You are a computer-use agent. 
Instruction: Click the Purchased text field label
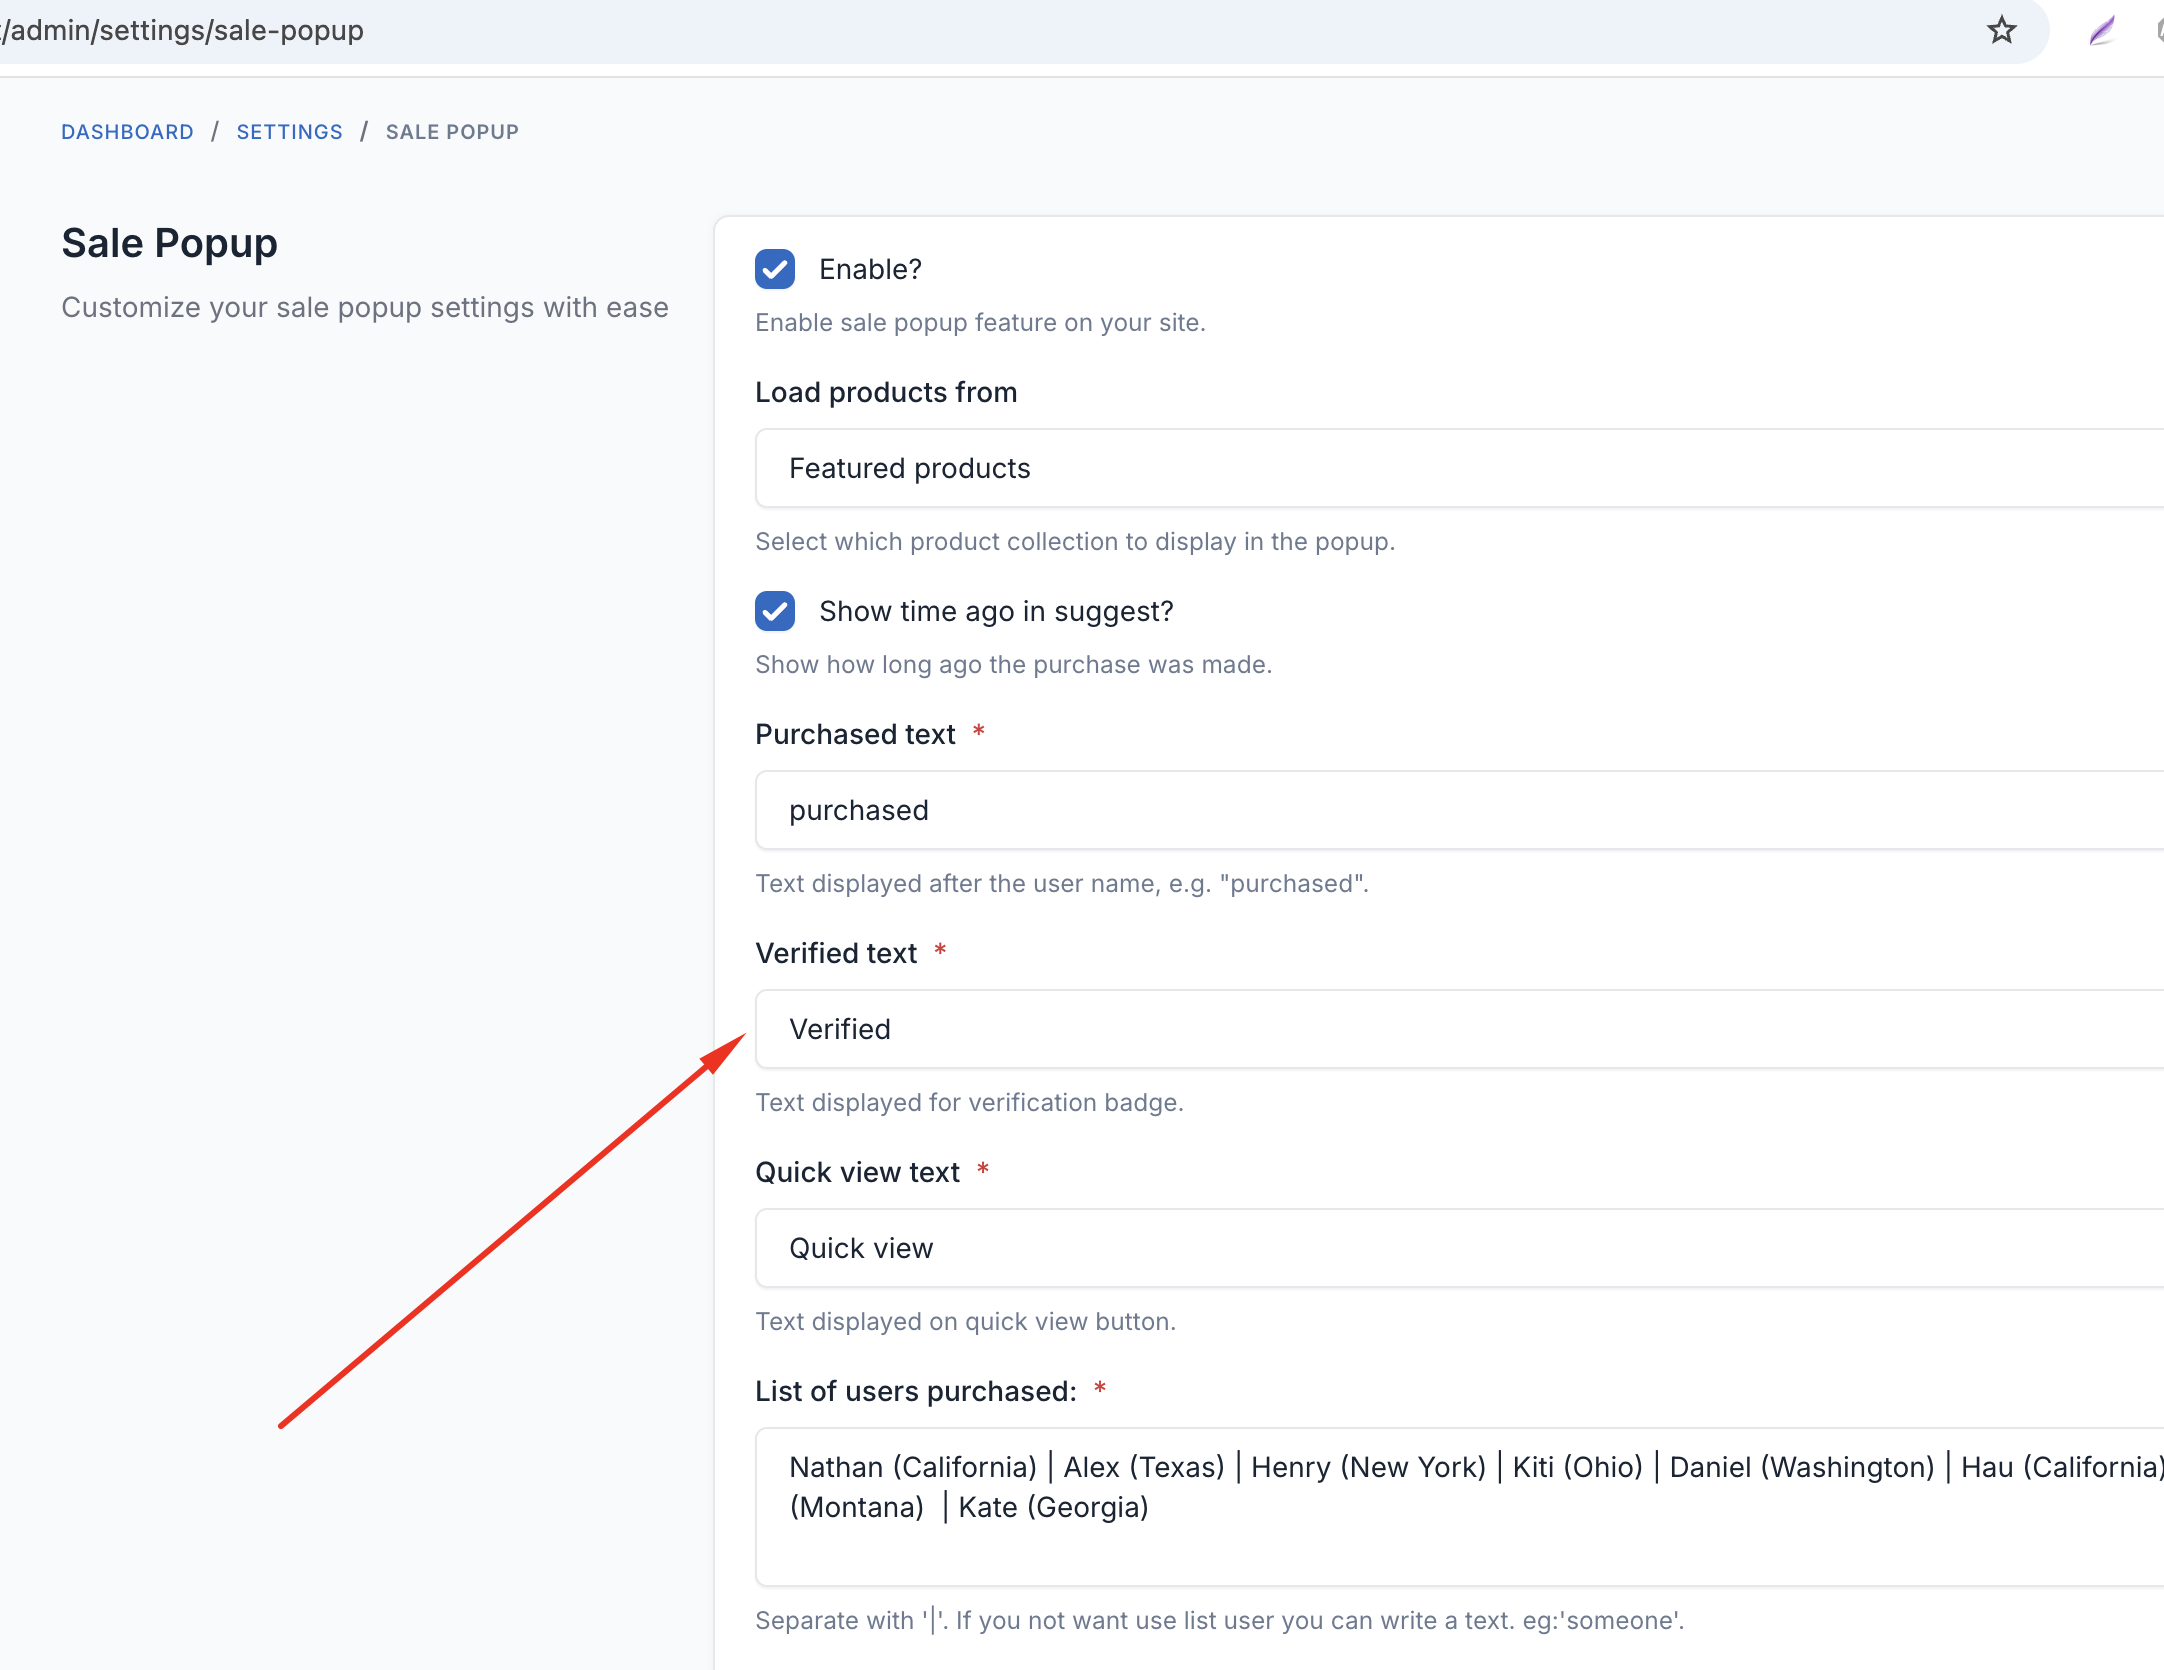[855, 734]
